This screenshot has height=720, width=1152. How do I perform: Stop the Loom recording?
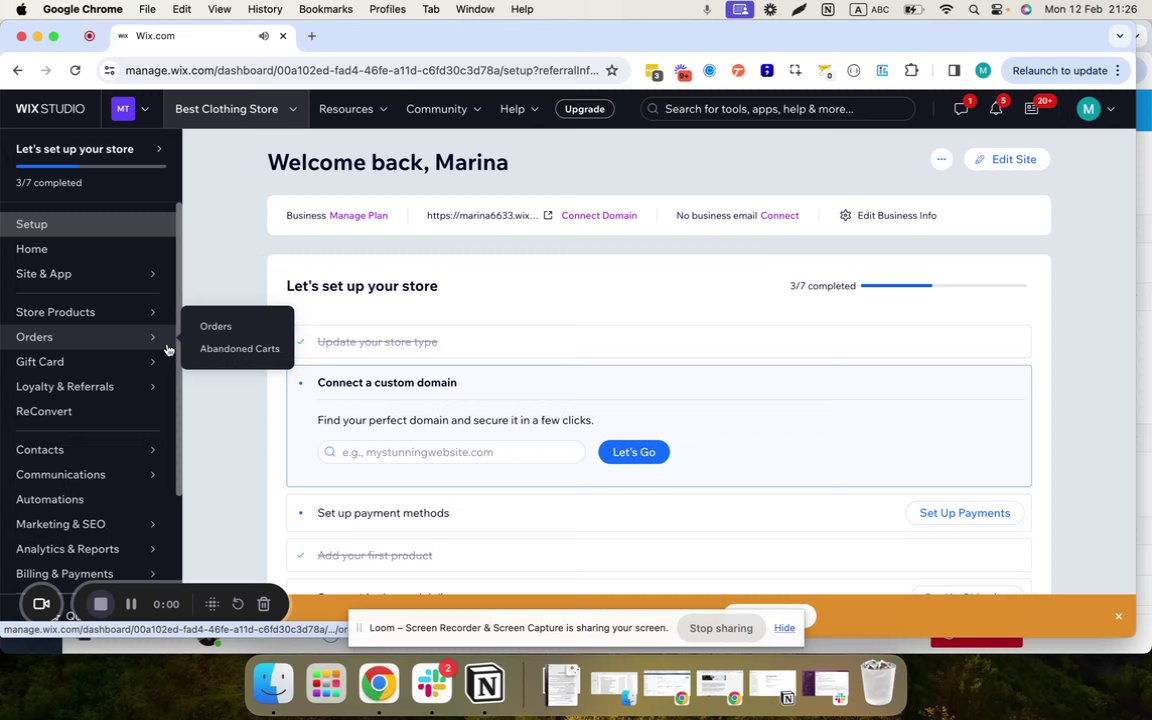[x=101, y=604]
